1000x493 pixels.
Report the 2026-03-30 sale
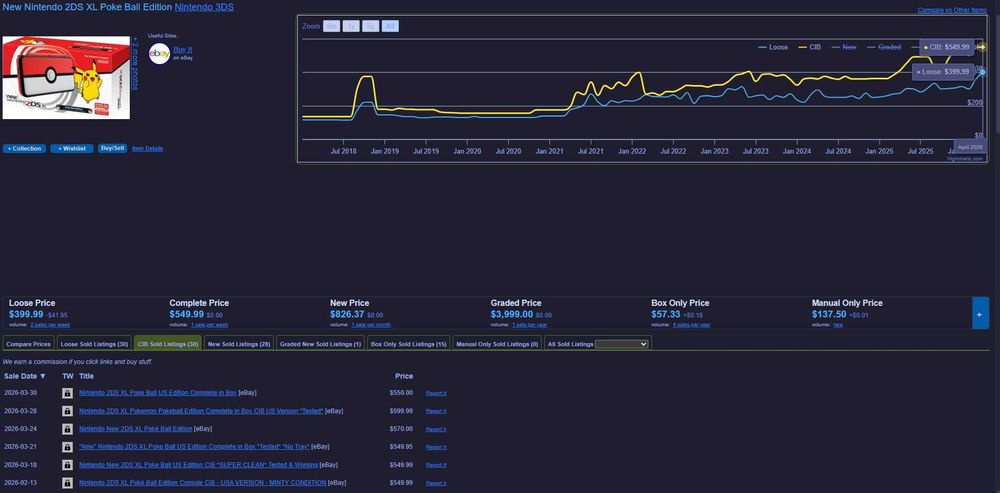[436, 394]
